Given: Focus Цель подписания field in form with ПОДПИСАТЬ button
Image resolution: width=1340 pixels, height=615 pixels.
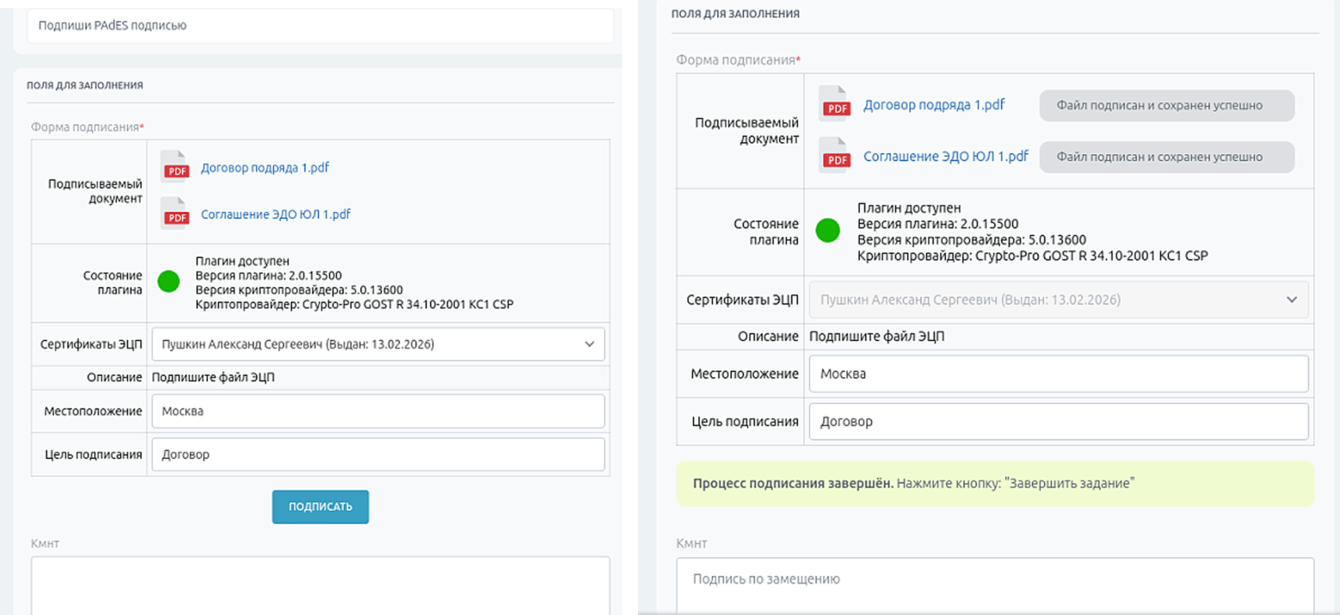Looking at the screenshot, I should coord(378,454).
